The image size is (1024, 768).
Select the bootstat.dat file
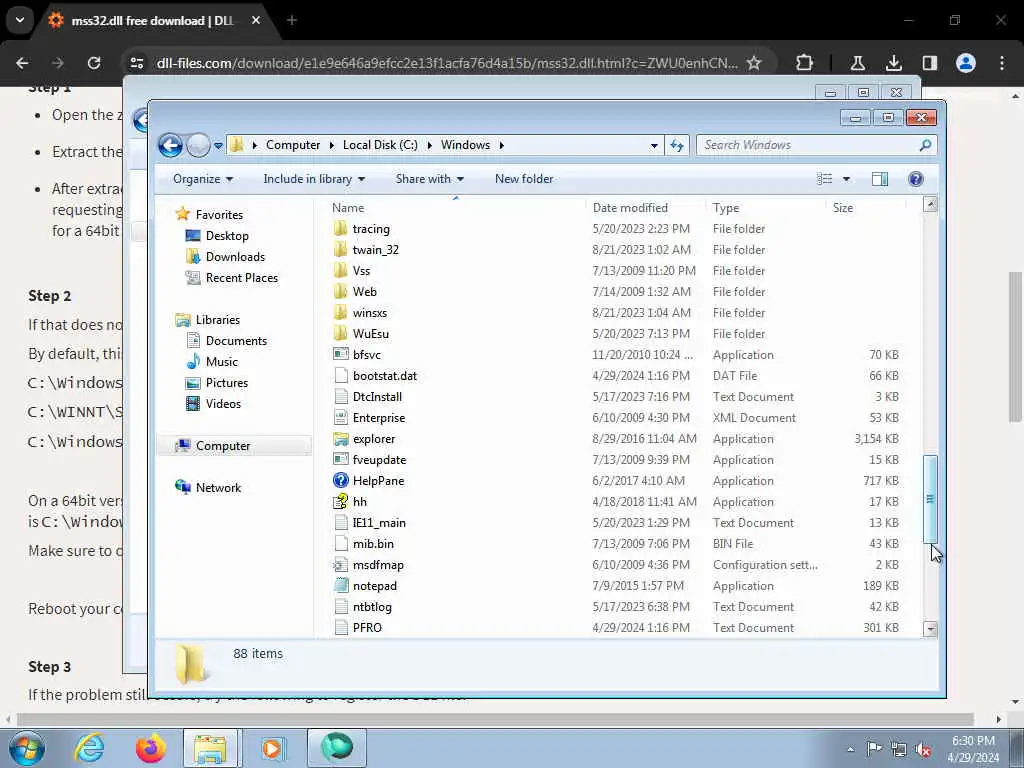coord(384,376)
